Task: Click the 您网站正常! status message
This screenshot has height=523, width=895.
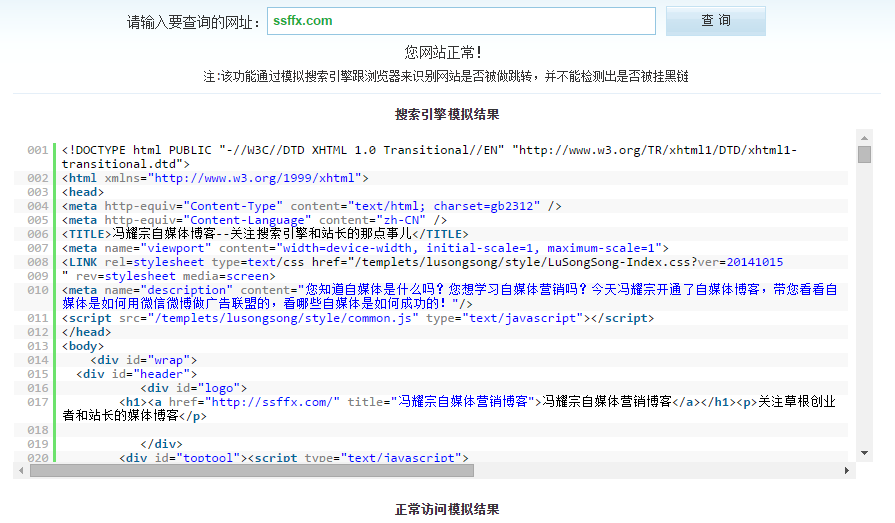Action: click(x=444, y=52)
